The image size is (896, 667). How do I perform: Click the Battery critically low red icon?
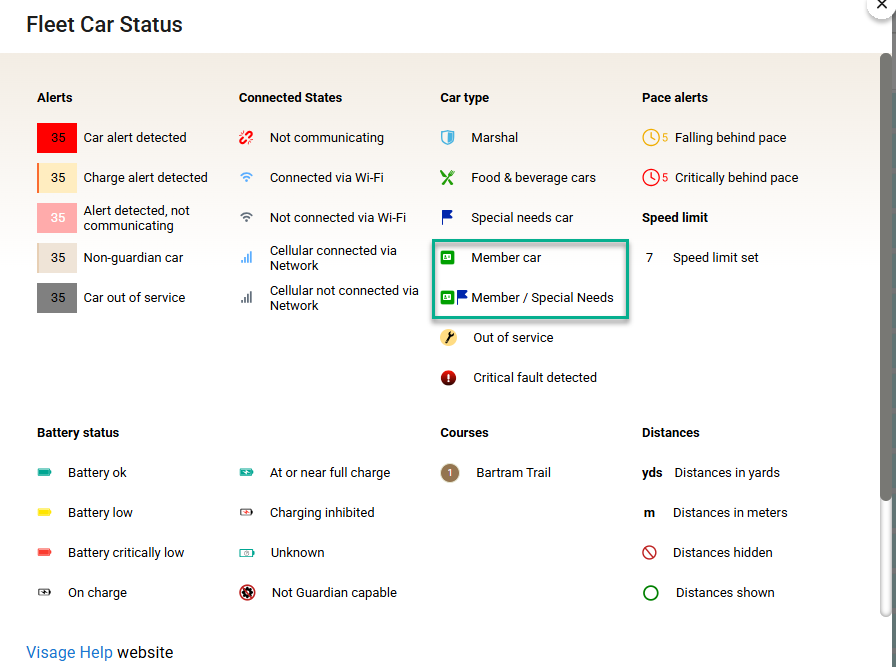coord(45,553)
